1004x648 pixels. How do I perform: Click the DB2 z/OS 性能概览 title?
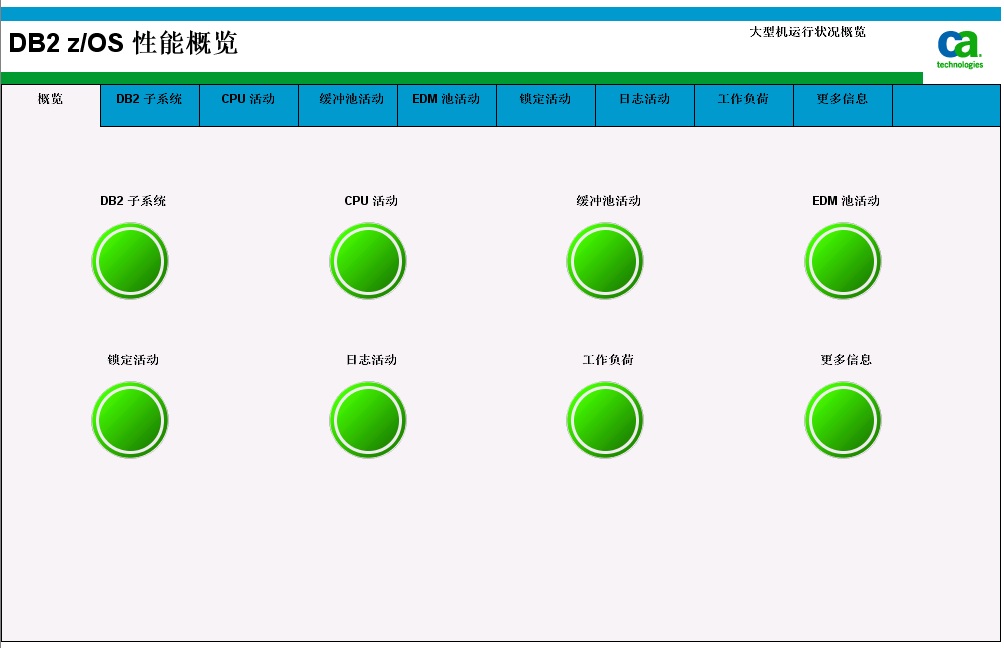pos(123,43)
